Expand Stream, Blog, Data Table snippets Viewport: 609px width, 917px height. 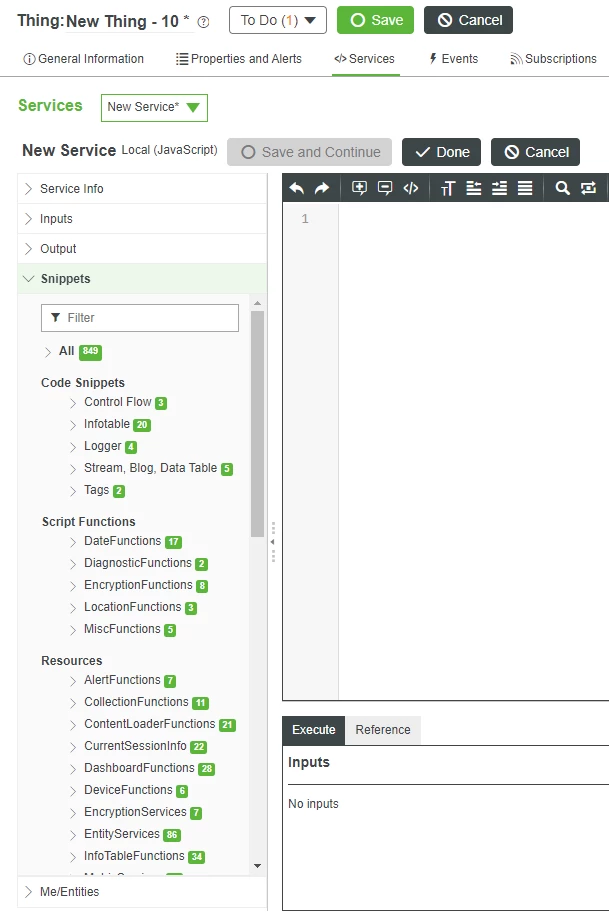[x=73, y=469]
